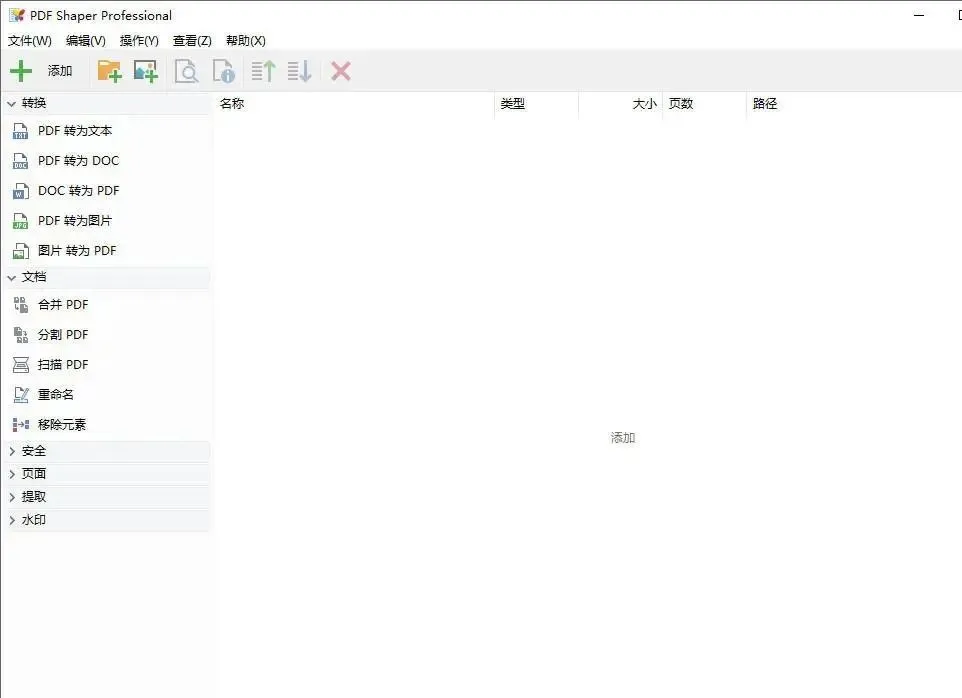The image size is (962, 698).
Task: Click the 添加 link in empty file list
Action: click(623, 438)
